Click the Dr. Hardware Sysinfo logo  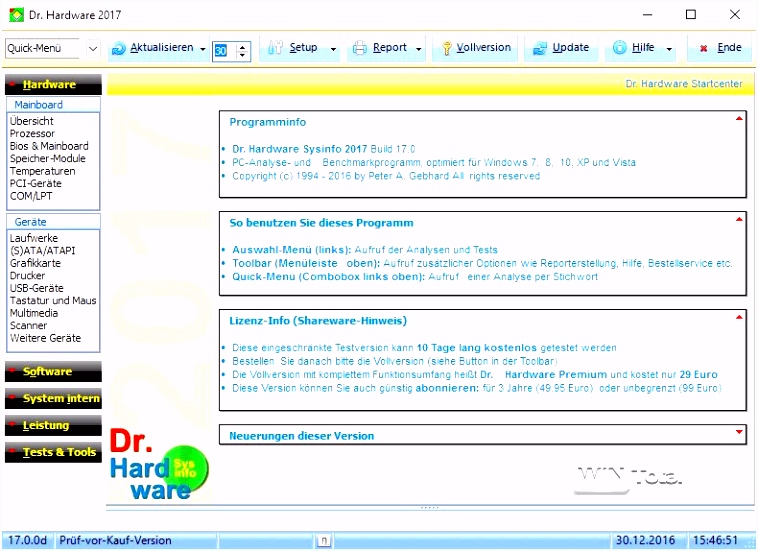(158, 465)
